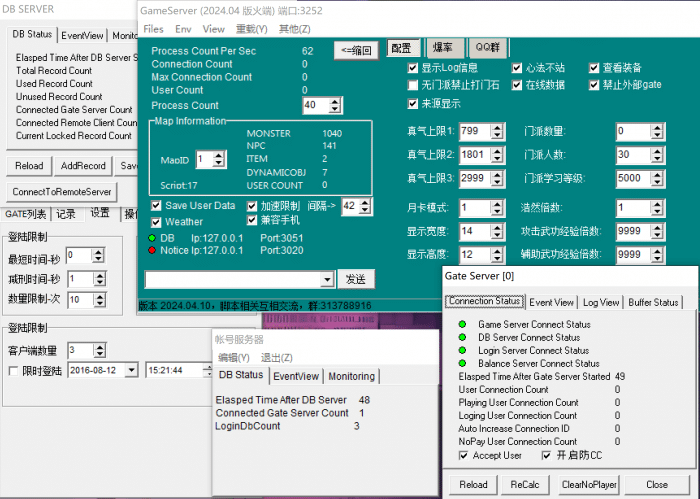Uncheck Save User Data checkbox
Viewport: 700px width, 499px height.
(x=156, y=206)
